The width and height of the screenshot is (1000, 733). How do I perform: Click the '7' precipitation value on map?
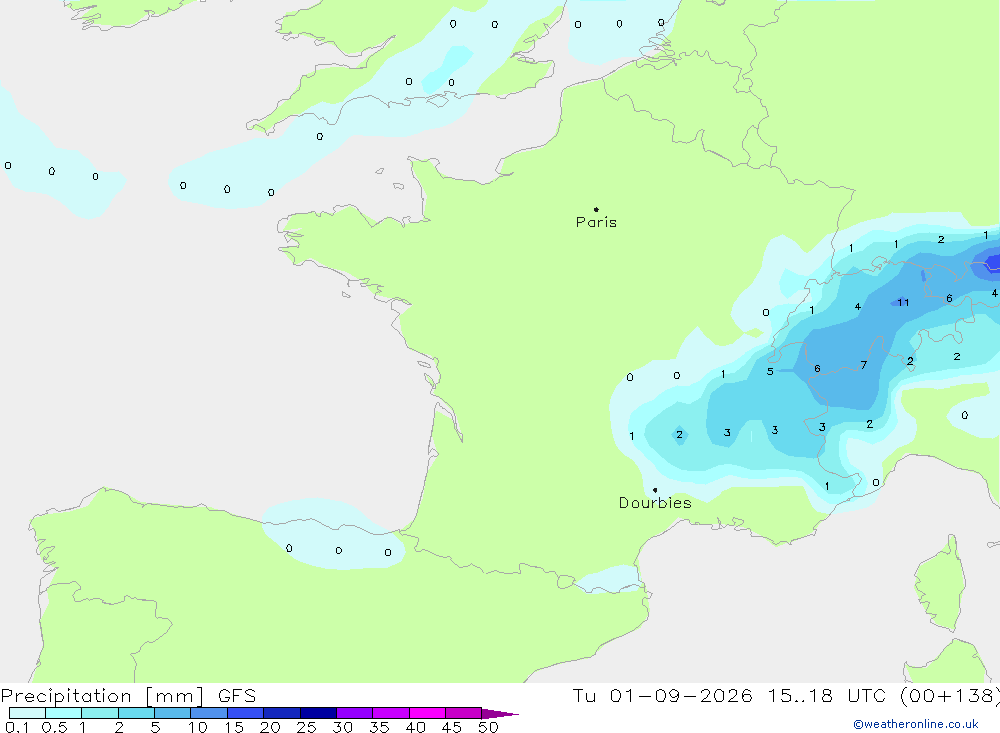tap(864, 365)
